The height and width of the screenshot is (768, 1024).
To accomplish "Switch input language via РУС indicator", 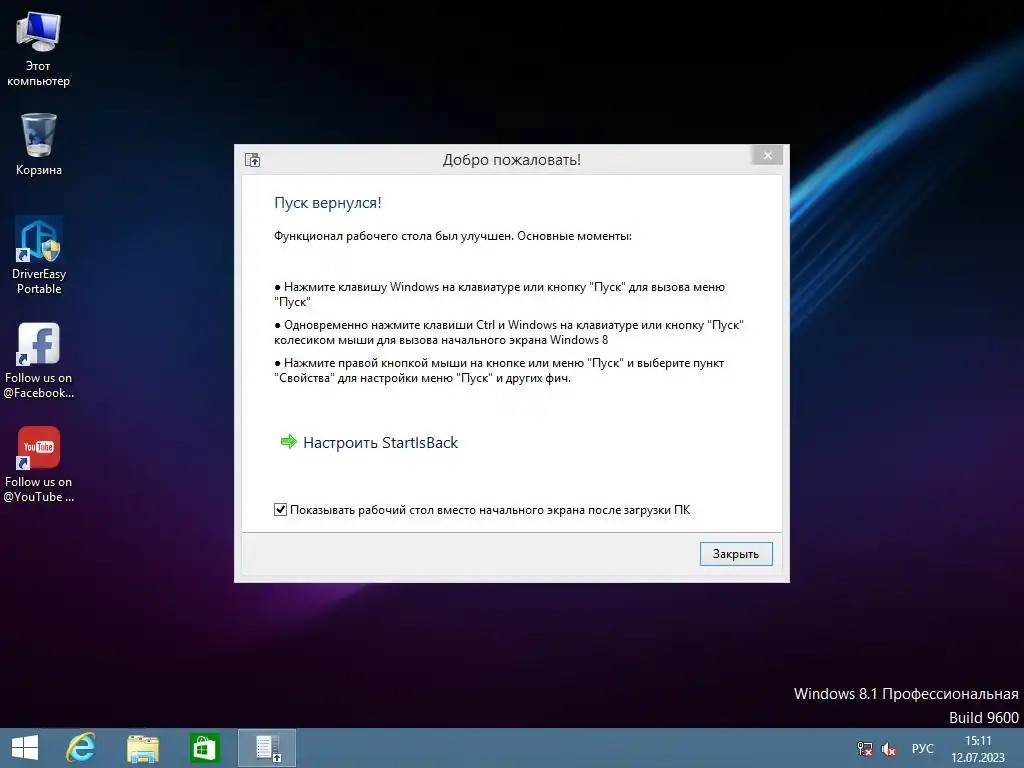I will (923, 748).
